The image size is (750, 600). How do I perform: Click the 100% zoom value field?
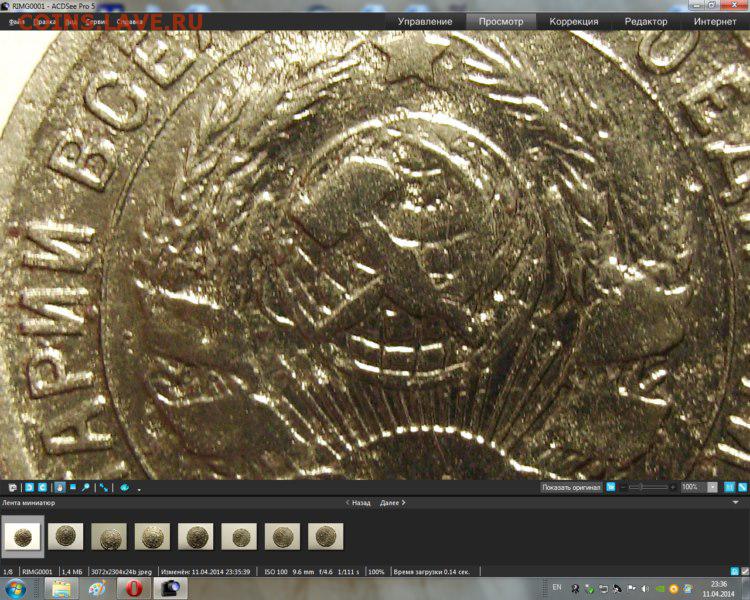[x=693, y=487]
